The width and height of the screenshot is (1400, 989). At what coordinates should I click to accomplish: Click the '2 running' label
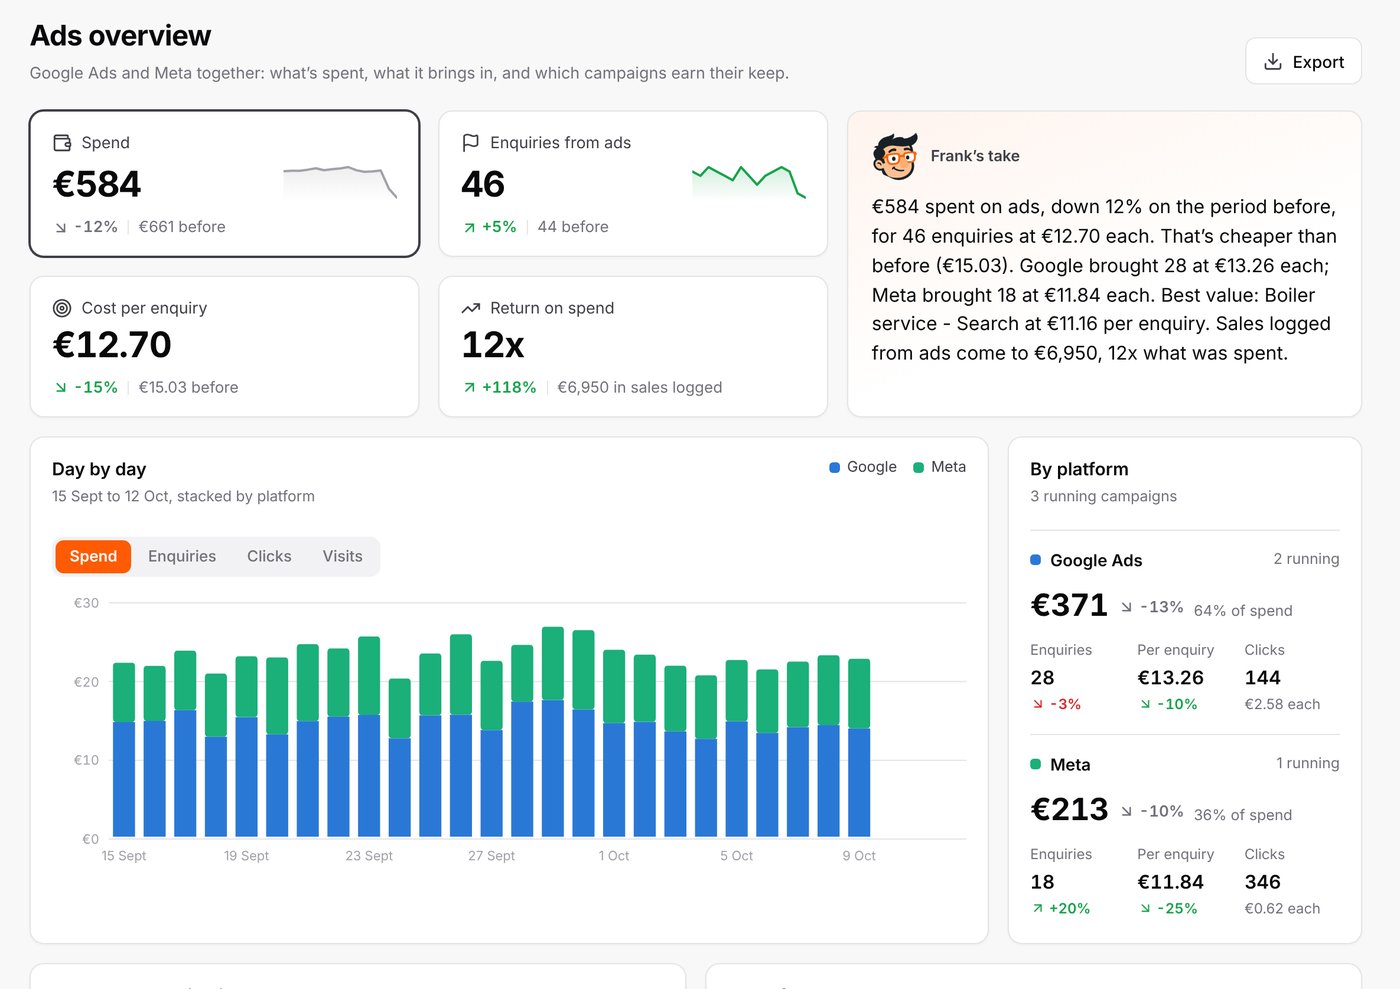pos(1306,559)
